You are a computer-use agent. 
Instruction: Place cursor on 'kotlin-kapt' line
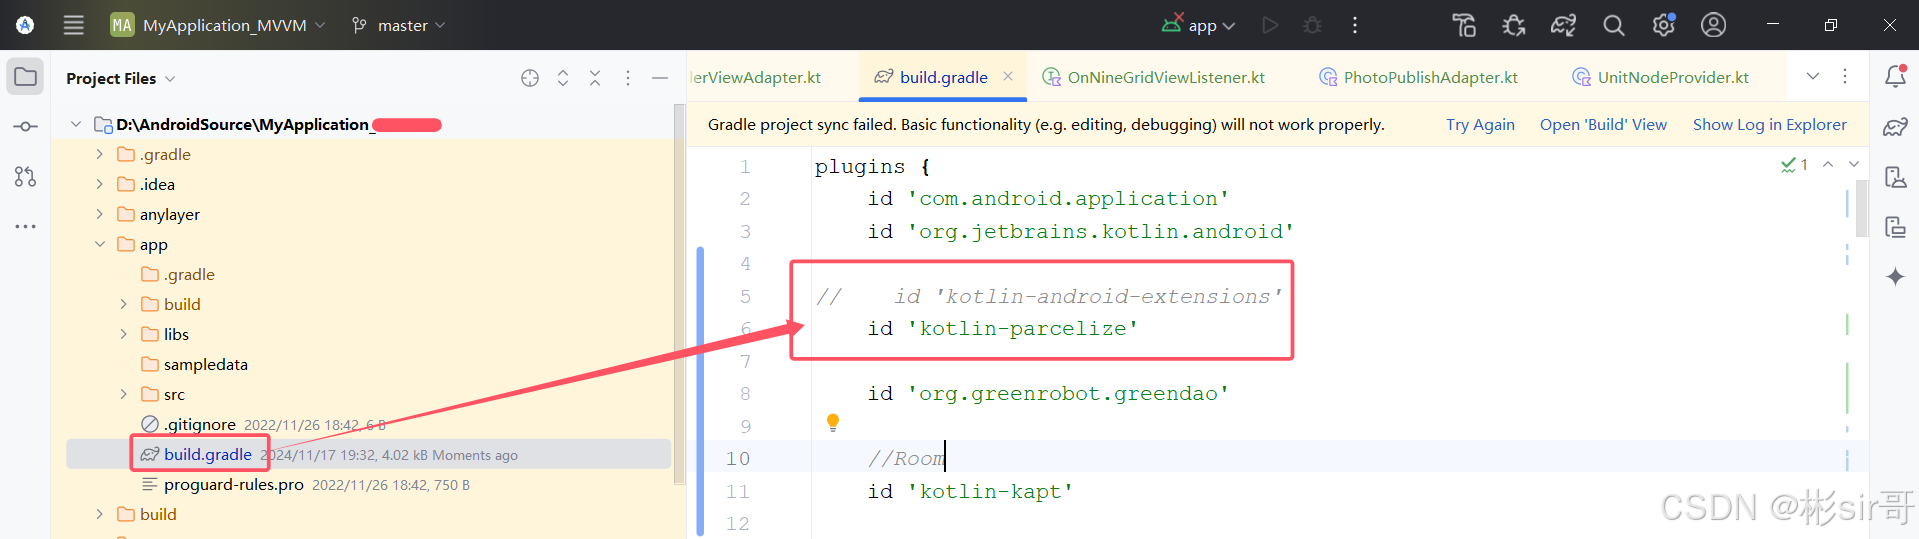970,491
